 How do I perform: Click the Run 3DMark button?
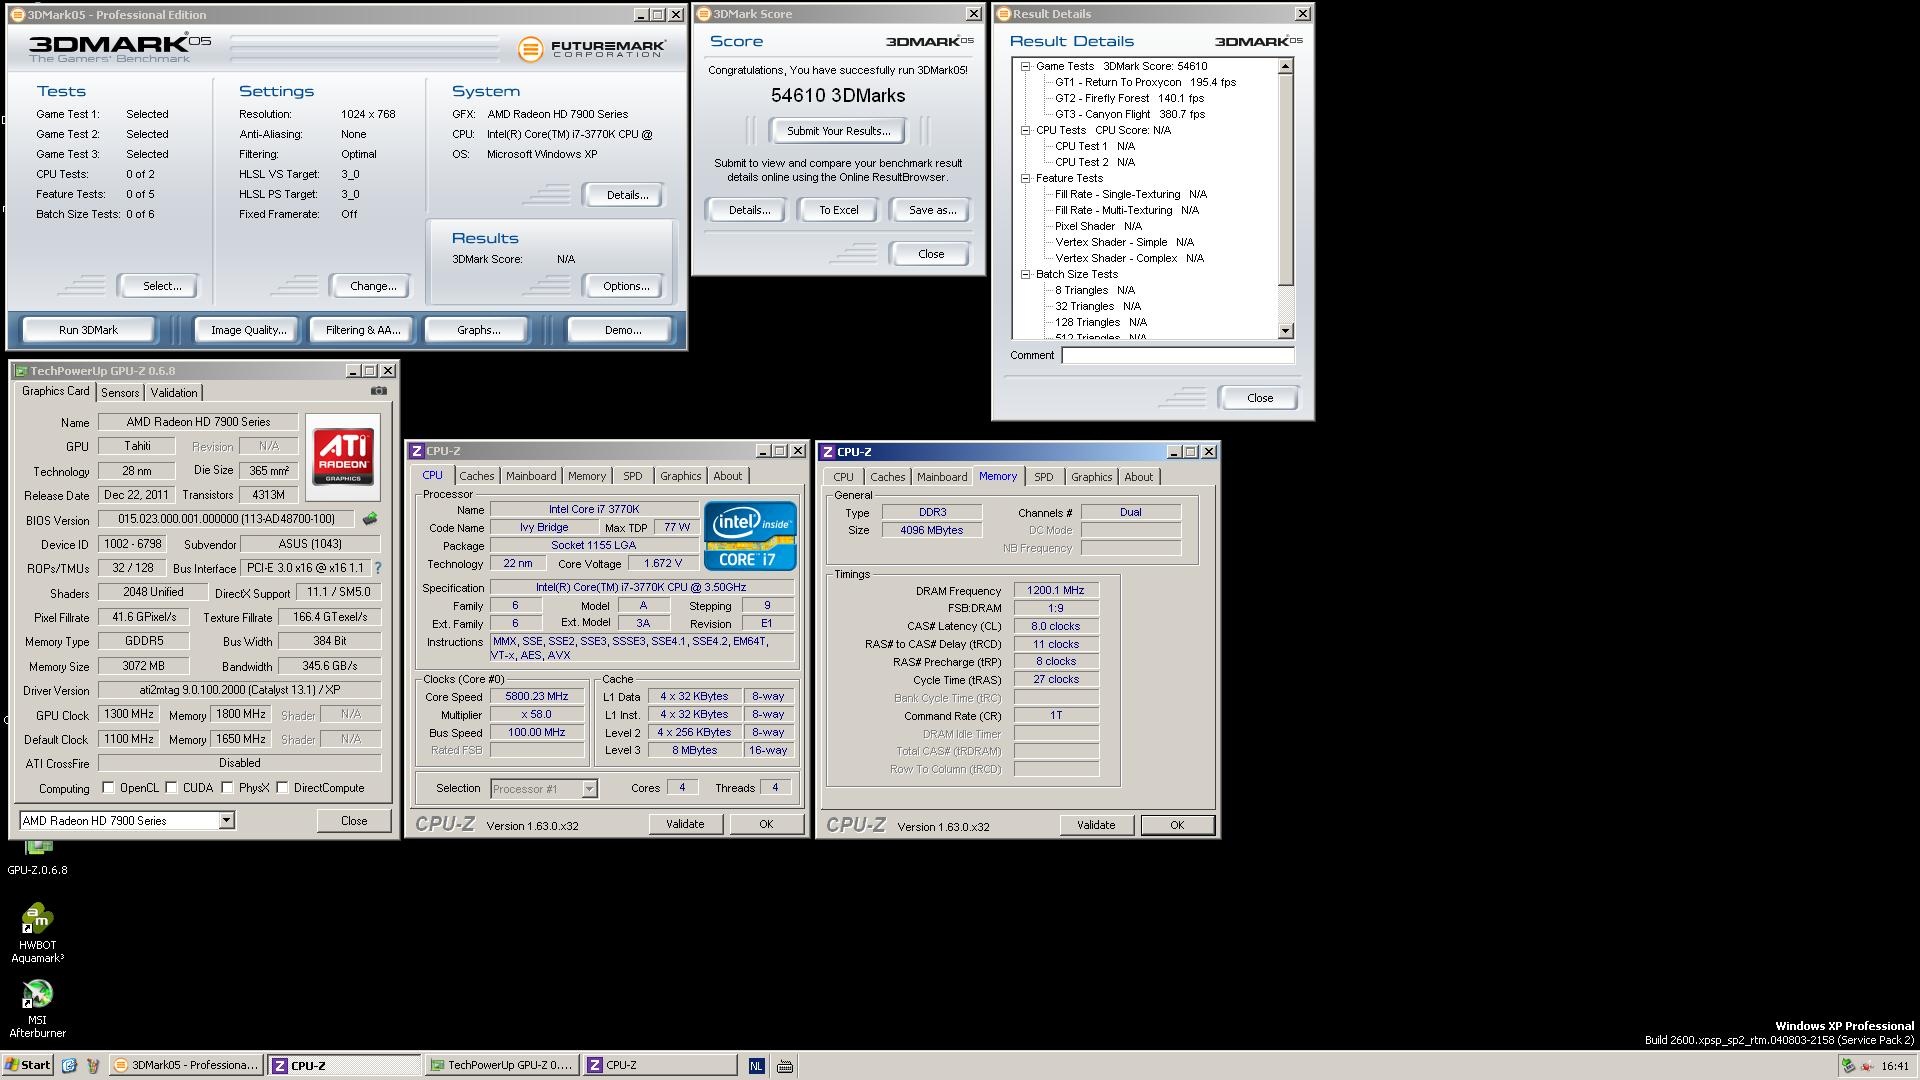88,330
